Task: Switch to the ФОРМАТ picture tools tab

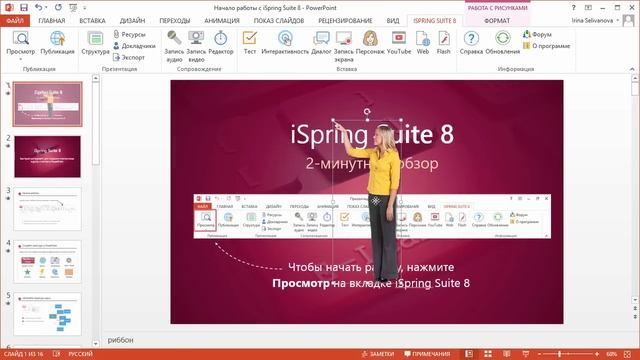Action: 497,20
